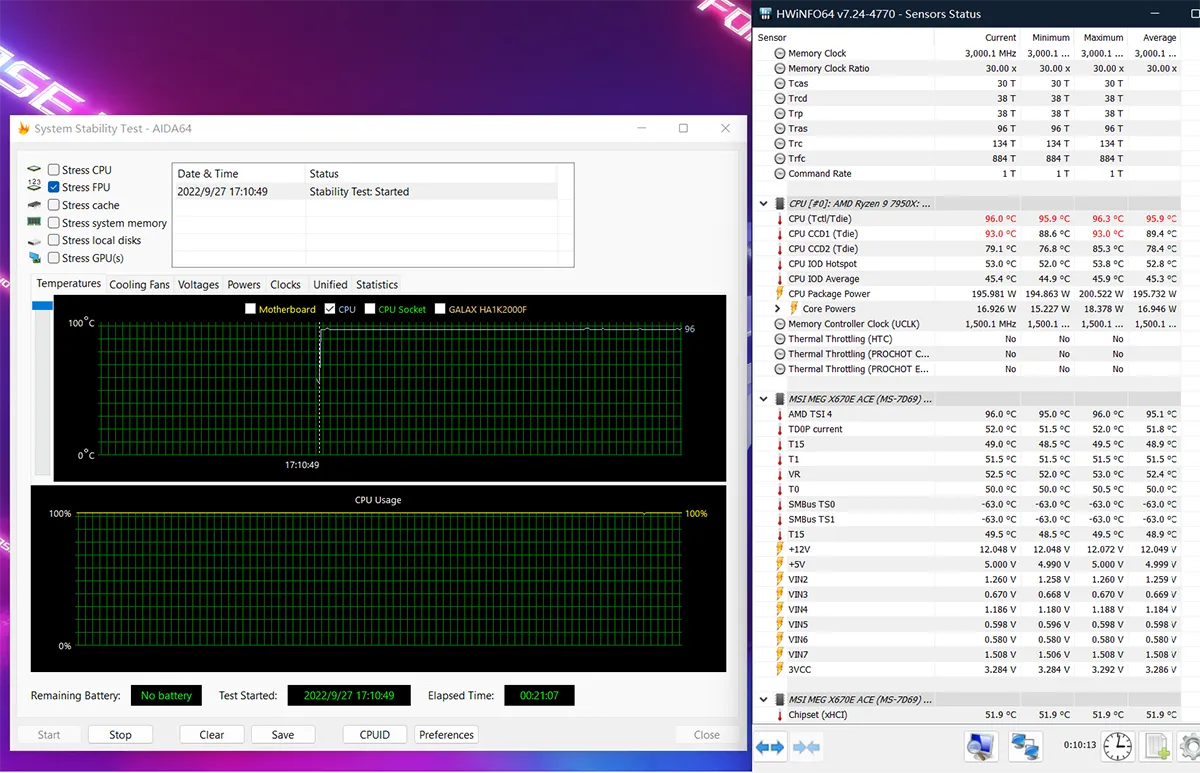Switch to the Cooling Fans tab
The width and height of the screenshot is (1200, 773).
(x=139, y=285)
